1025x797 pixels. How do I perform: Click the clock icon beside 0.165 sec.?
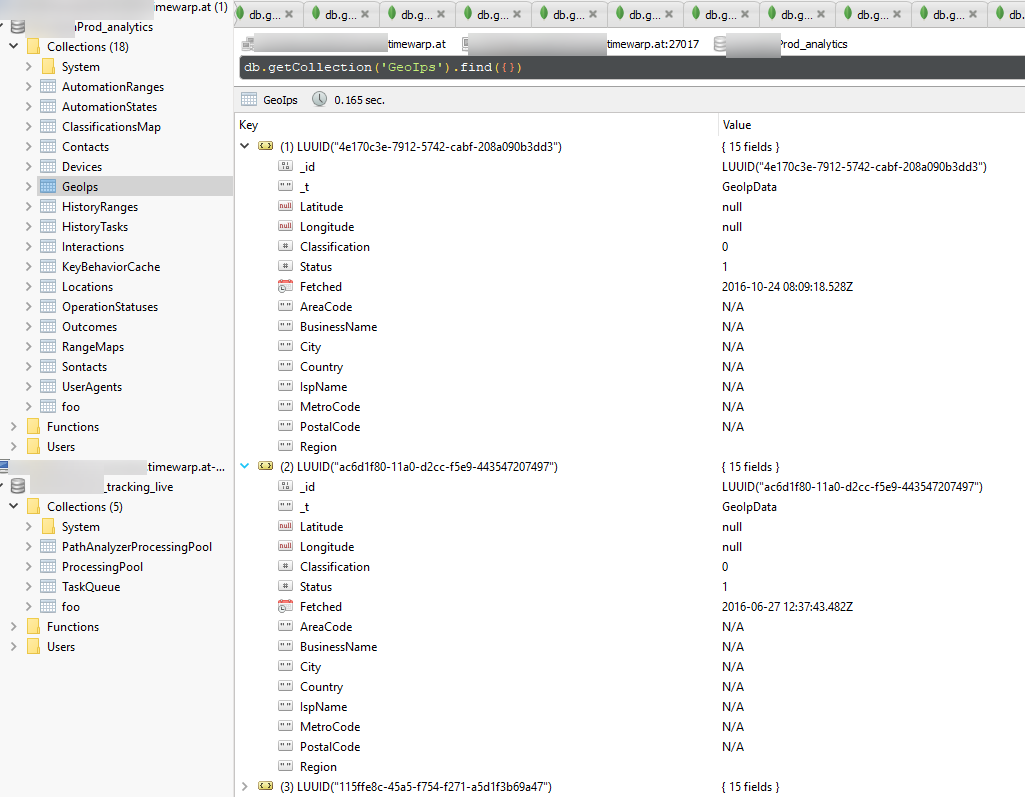319,99
